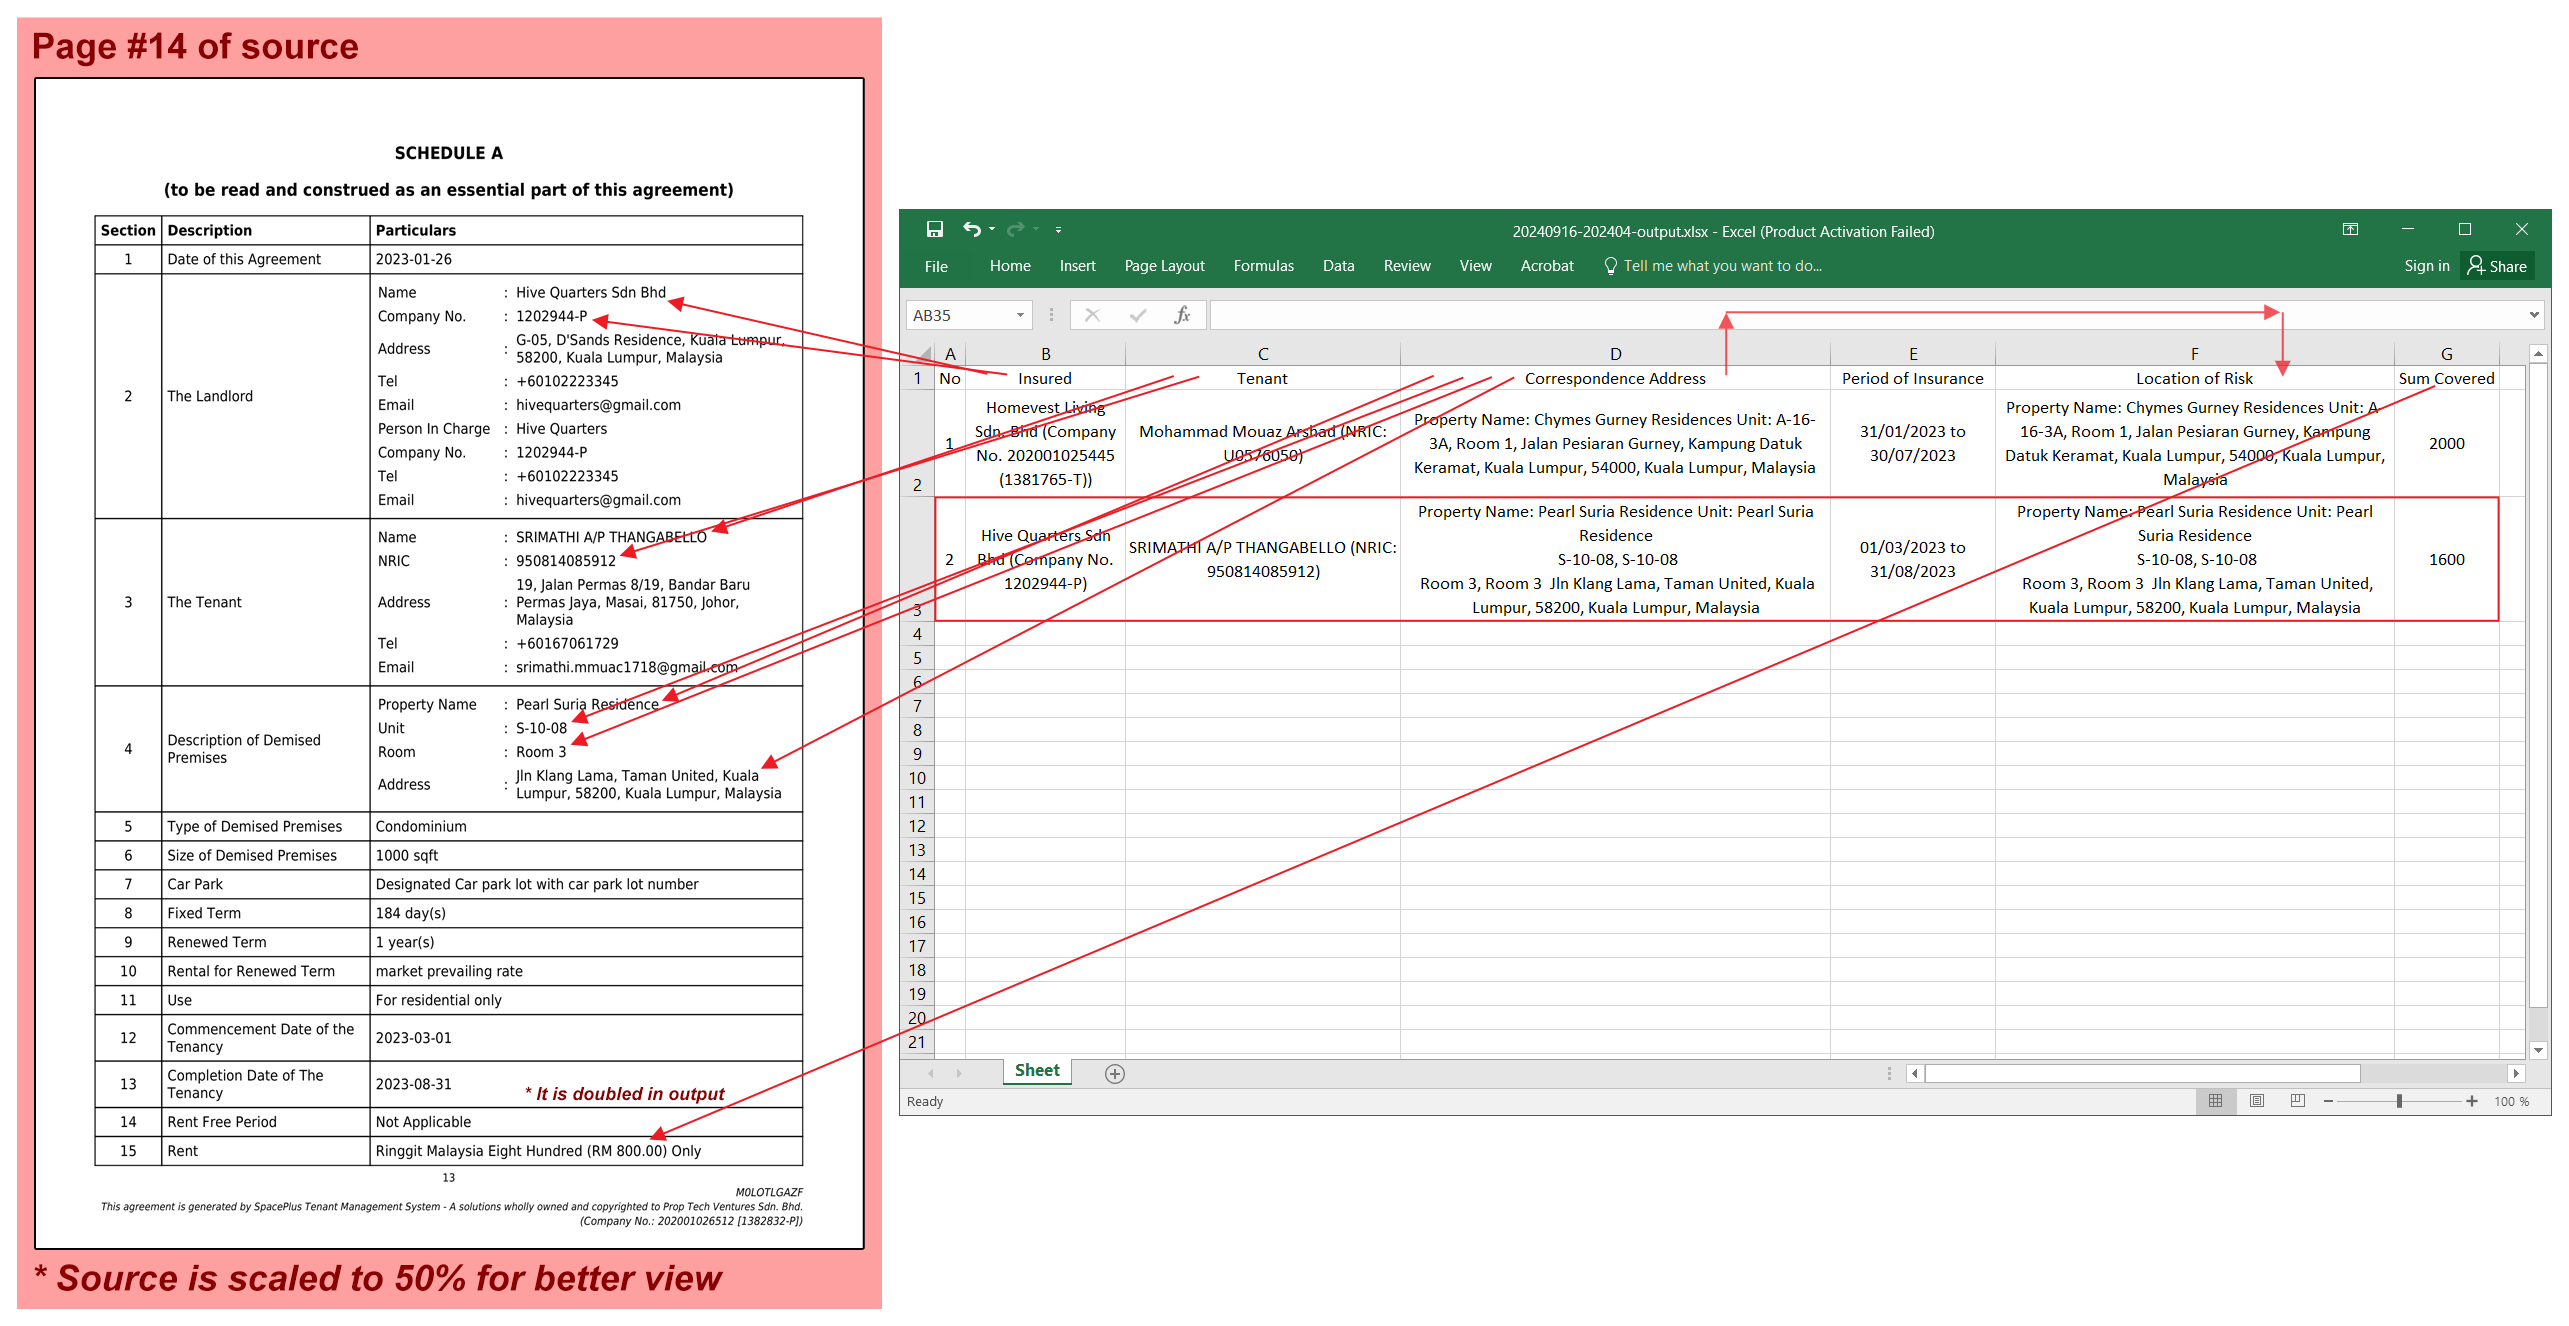Click the next sheet navigation arrow

click(959, 1073)
